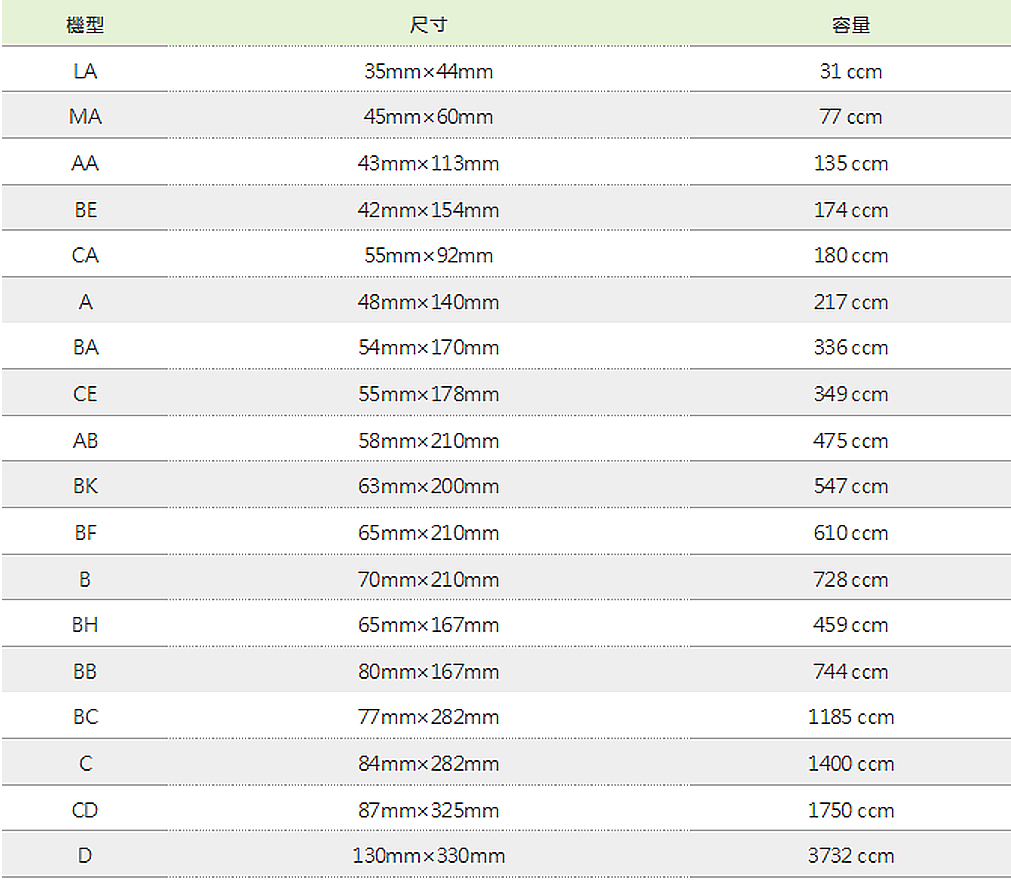Click the BA model cell
Image resolution: width=1011 pixels, height=896 pixels.
pyautogui.click(x=85, y=348)
